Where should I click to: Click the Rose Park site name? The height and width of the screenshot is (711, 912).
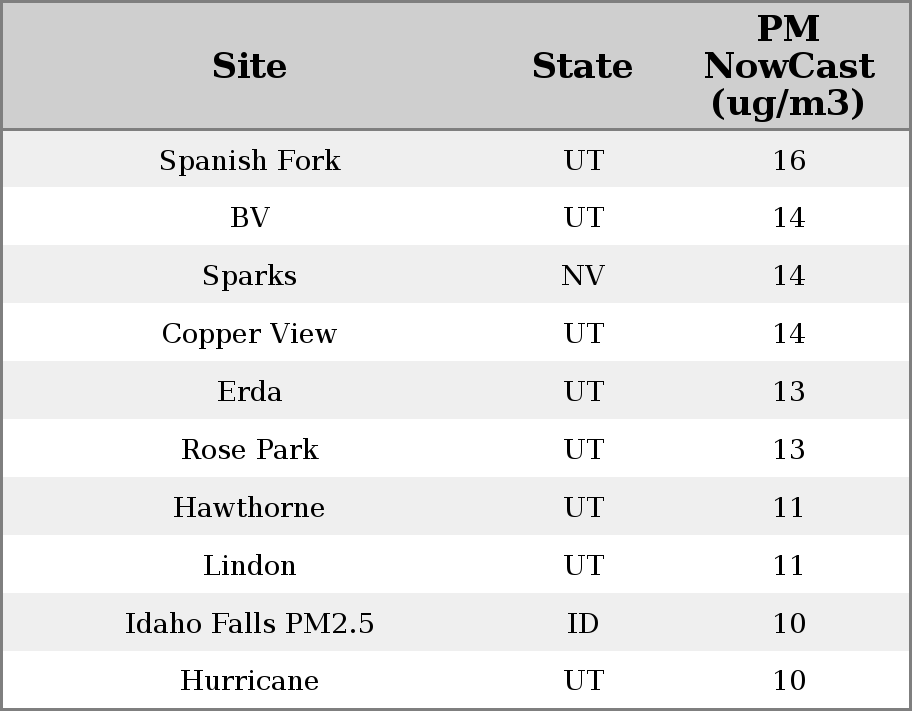(249, 450)
